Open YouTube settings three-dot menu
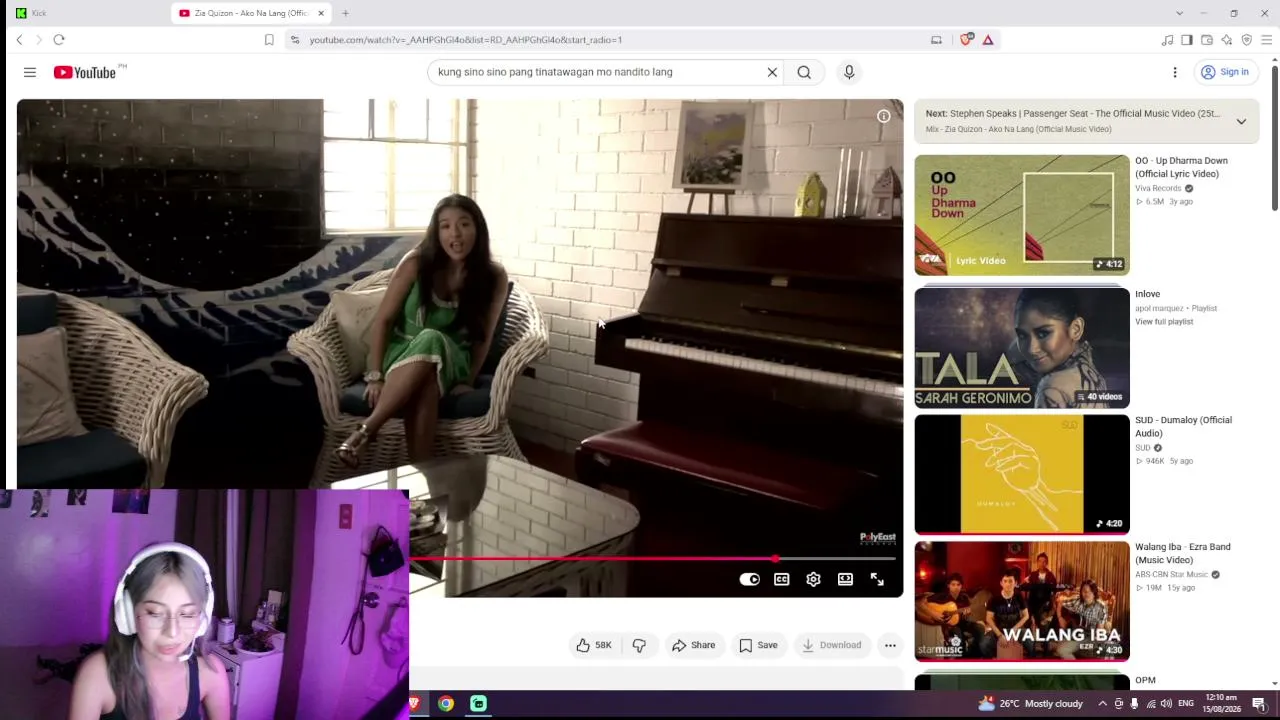The image size is (1280, 720). (x=1175, y=72)
